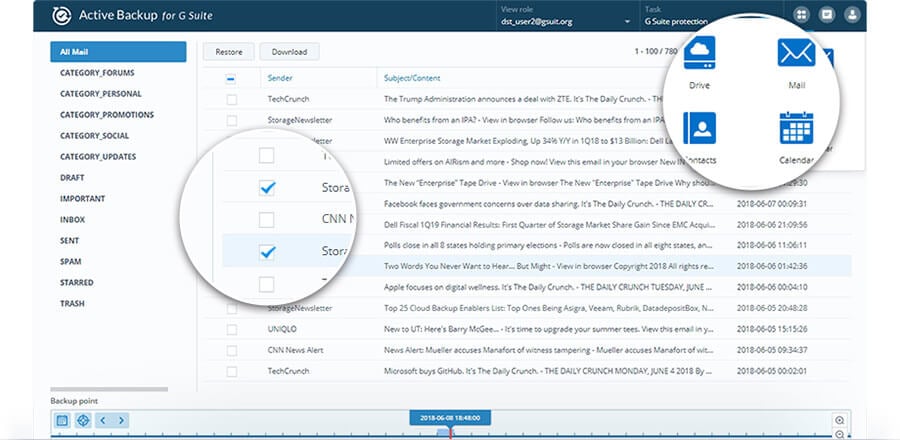
Task: Open the STARRED folder
Action: click(76, 283)
